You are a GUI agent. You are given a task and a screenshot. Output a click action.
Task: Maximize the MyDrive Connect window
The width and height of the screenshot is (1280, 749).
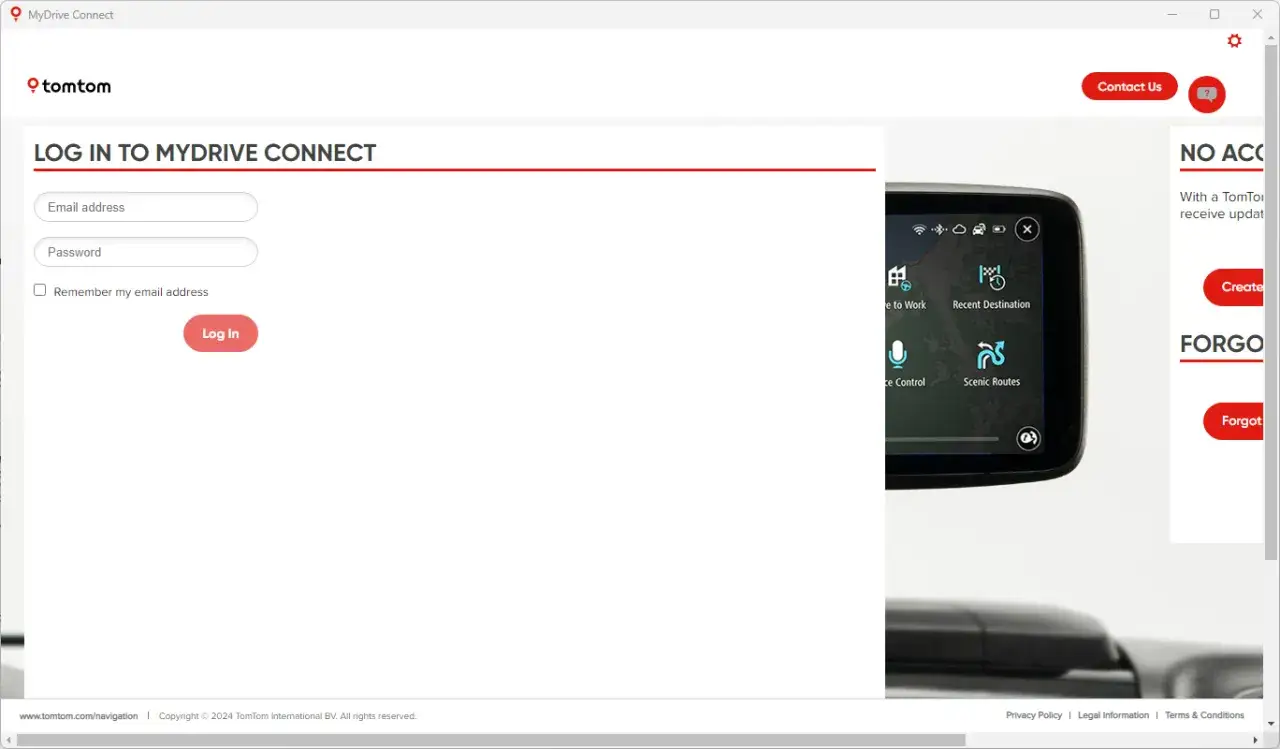[x=1214, y=14]
